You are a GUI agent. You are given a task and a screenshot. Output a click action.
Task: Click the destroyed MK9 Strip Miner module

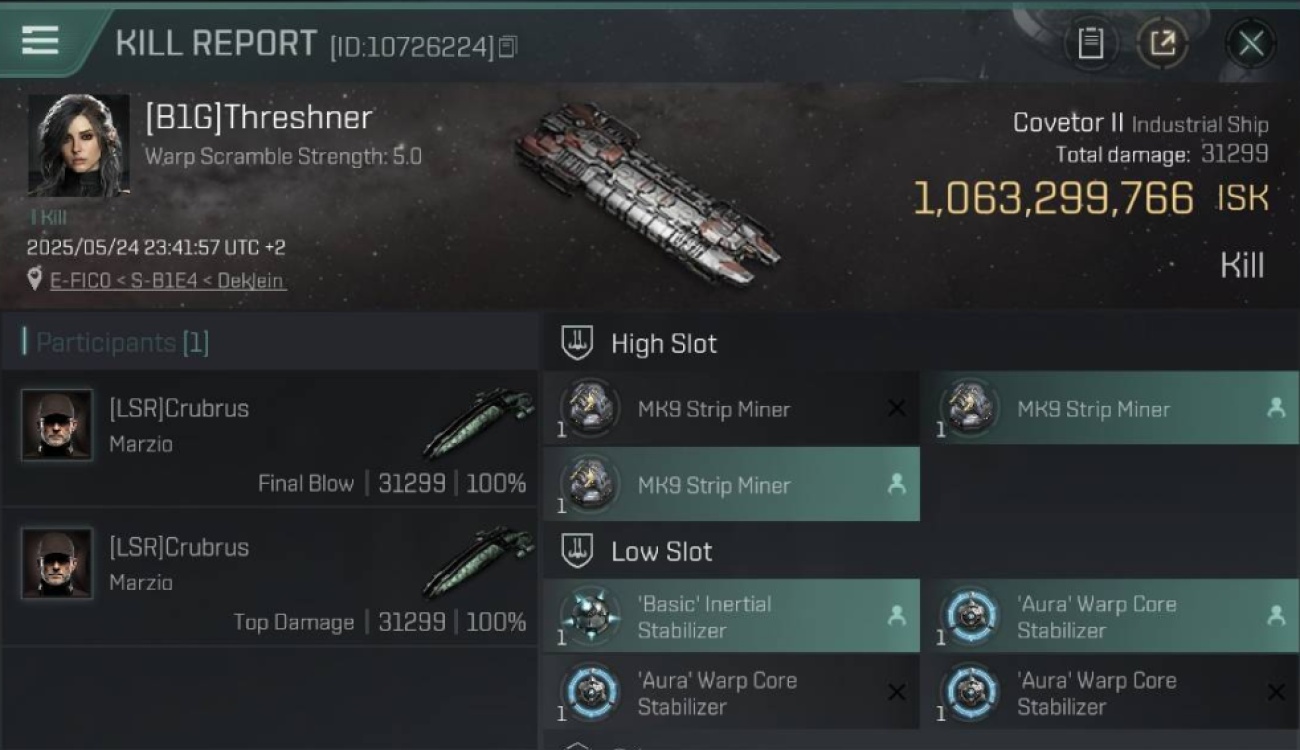pos(731,409)
